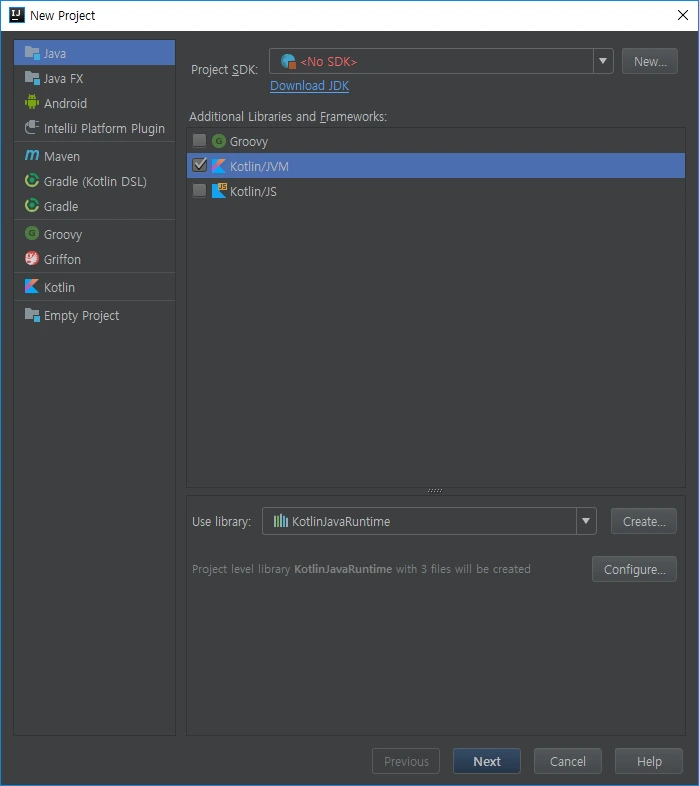Open the KotlinJavaRuntime library combo box
Image resolution: width=699 pixels, height=786 pixels.
coord(429,521)
